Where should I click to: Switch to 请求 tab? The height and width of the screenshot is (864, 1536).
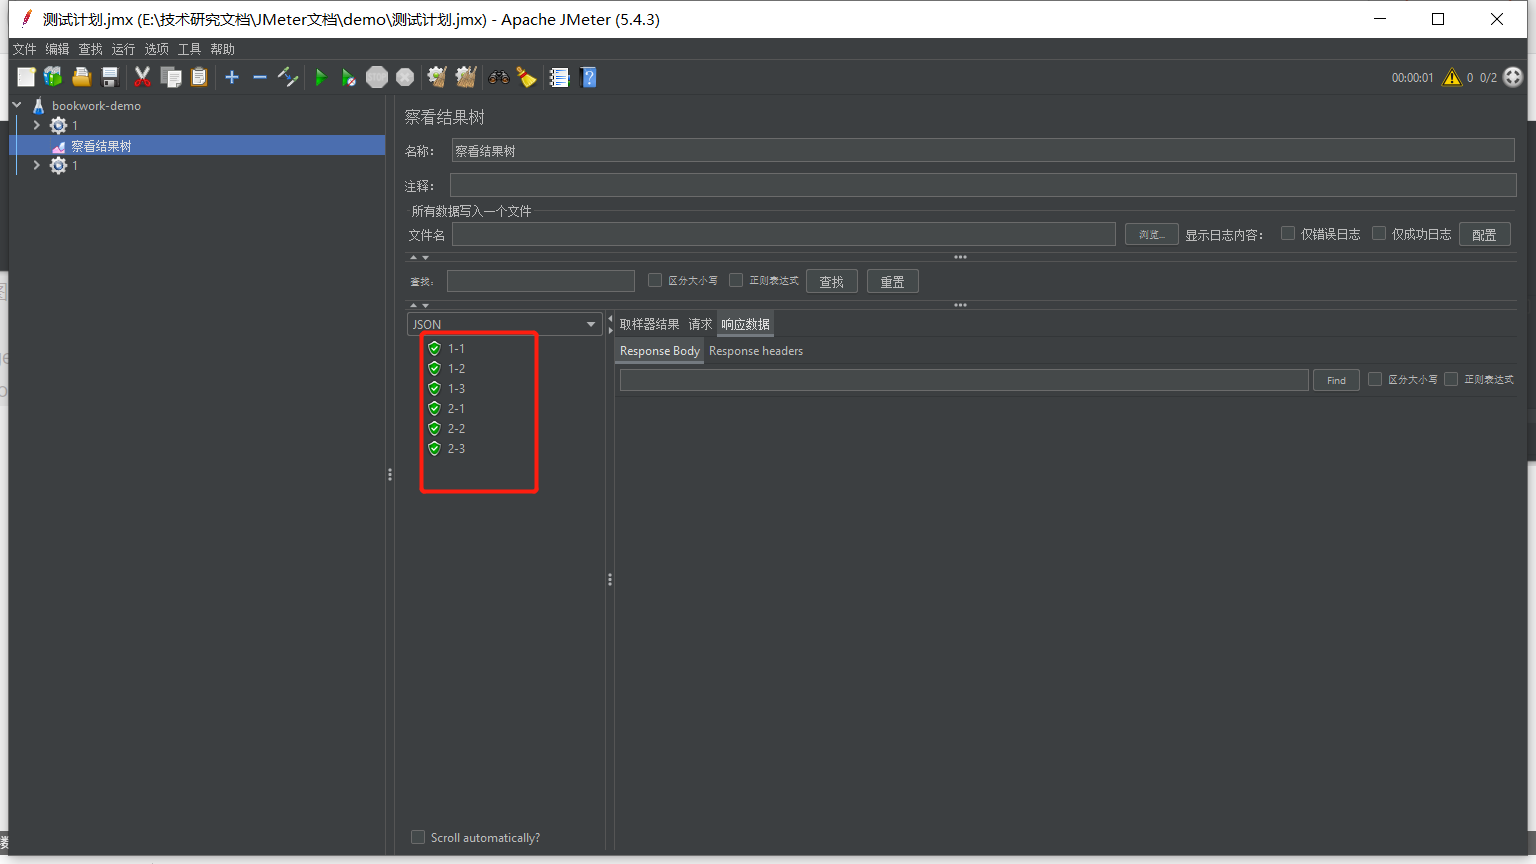(x=700, y=324)
